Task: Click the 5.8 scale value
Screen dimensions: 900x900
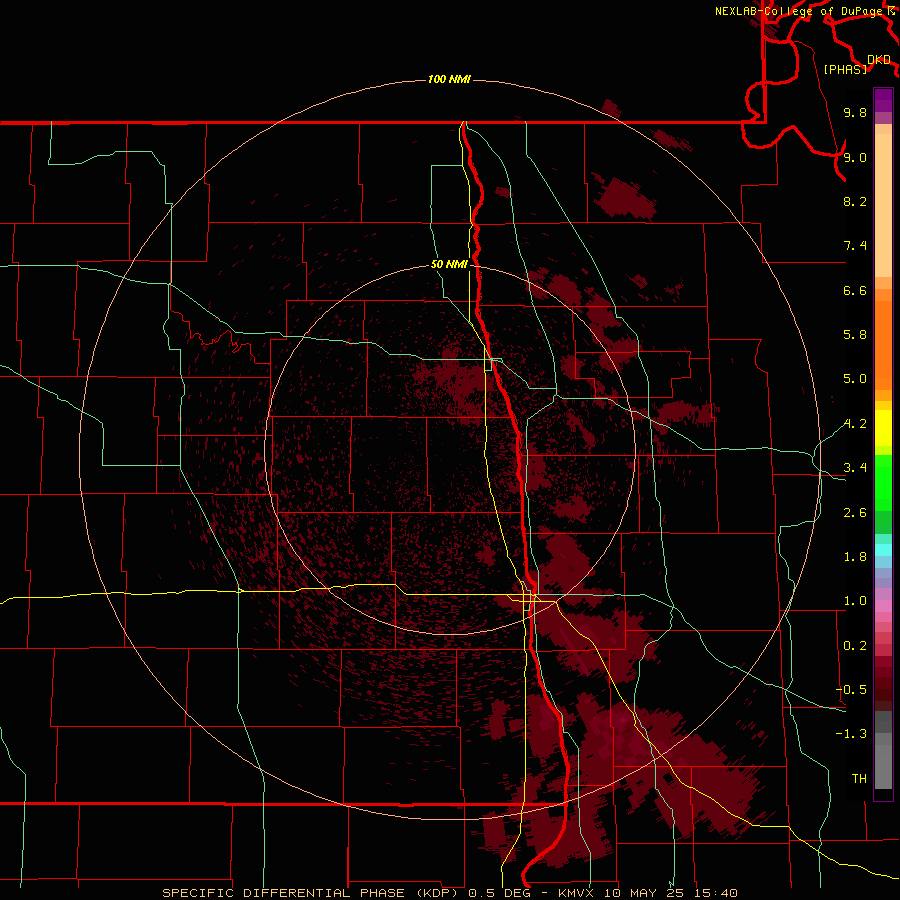Action: [x=855, y=335]
